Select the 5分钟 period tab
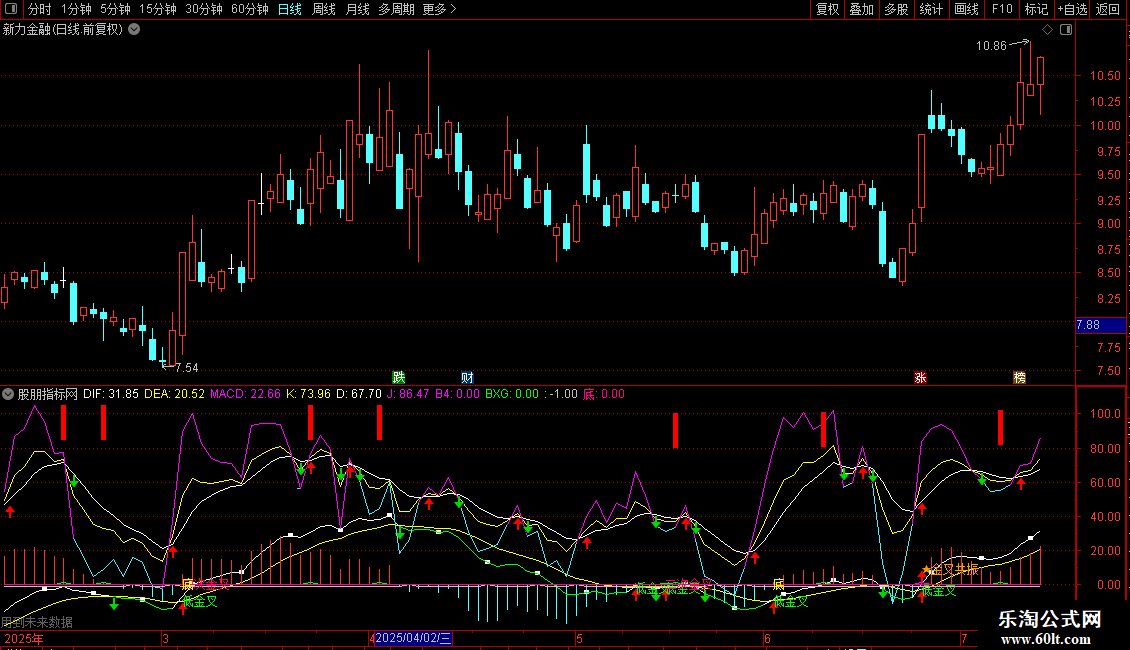The image size is (1130, 650). click(115, 9)
